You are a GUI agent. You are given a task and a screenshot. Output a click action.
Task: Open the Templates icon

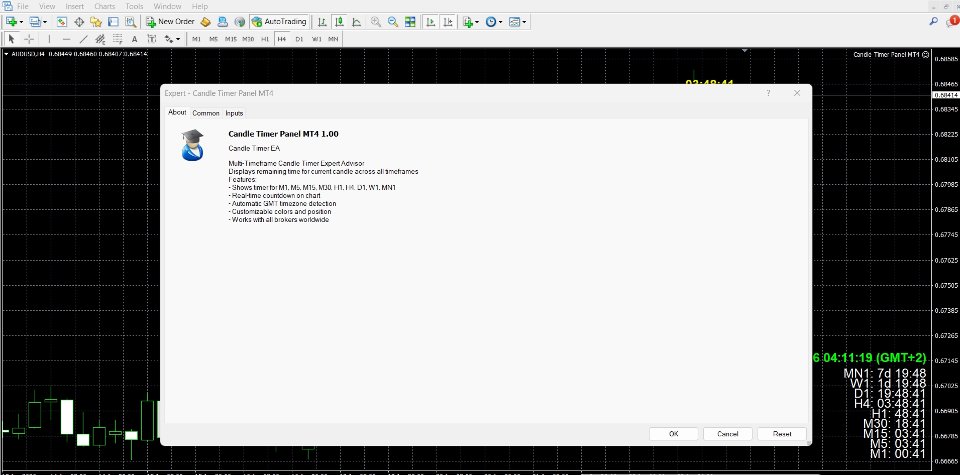pyautogui.click(x=514, y=21)
